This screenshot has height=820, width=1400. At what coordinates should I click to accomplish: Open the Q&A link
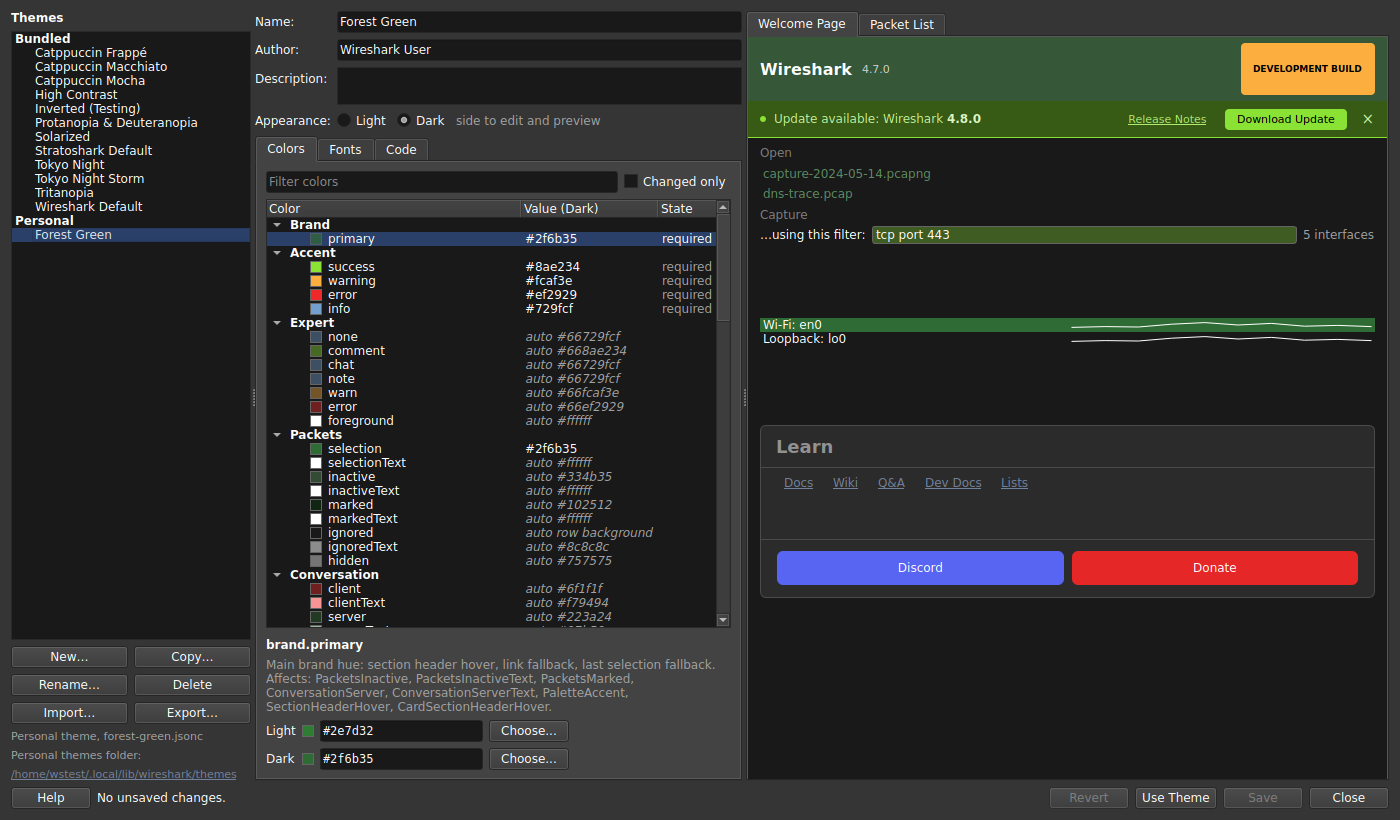click(891, 483)
